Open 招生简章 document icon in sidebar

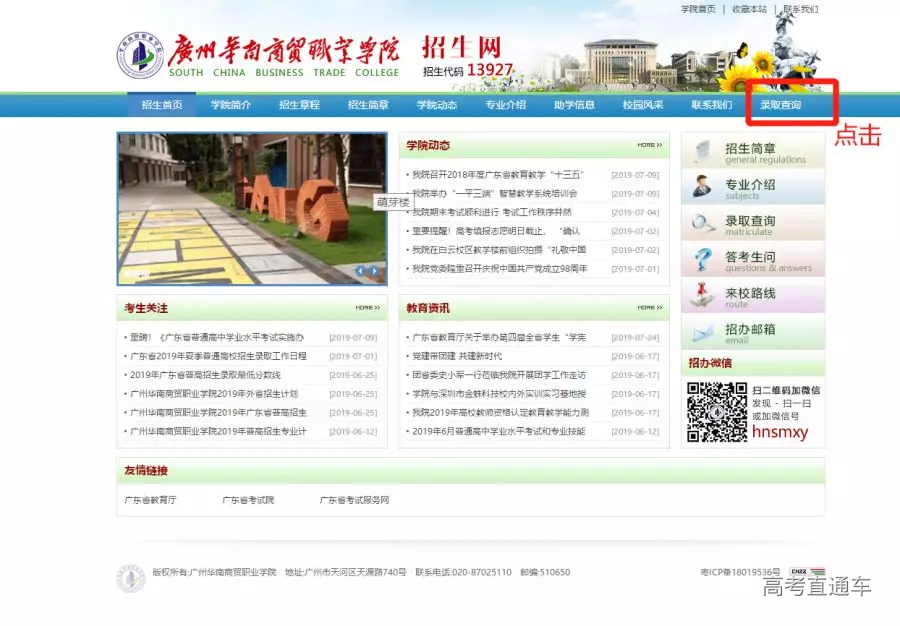pos(703,151)
